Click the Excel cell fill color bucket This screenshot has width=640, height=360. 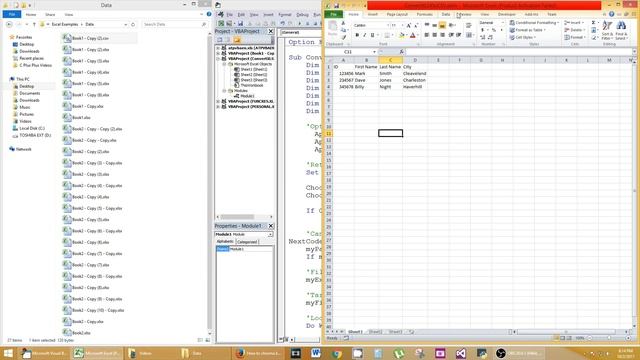pos(401,36)
